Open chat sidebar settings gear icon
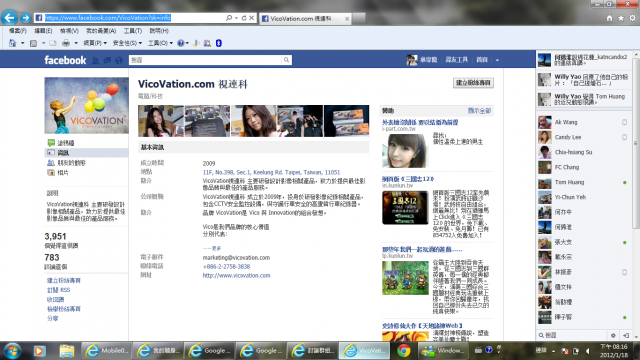 click(x=613, y=335)
